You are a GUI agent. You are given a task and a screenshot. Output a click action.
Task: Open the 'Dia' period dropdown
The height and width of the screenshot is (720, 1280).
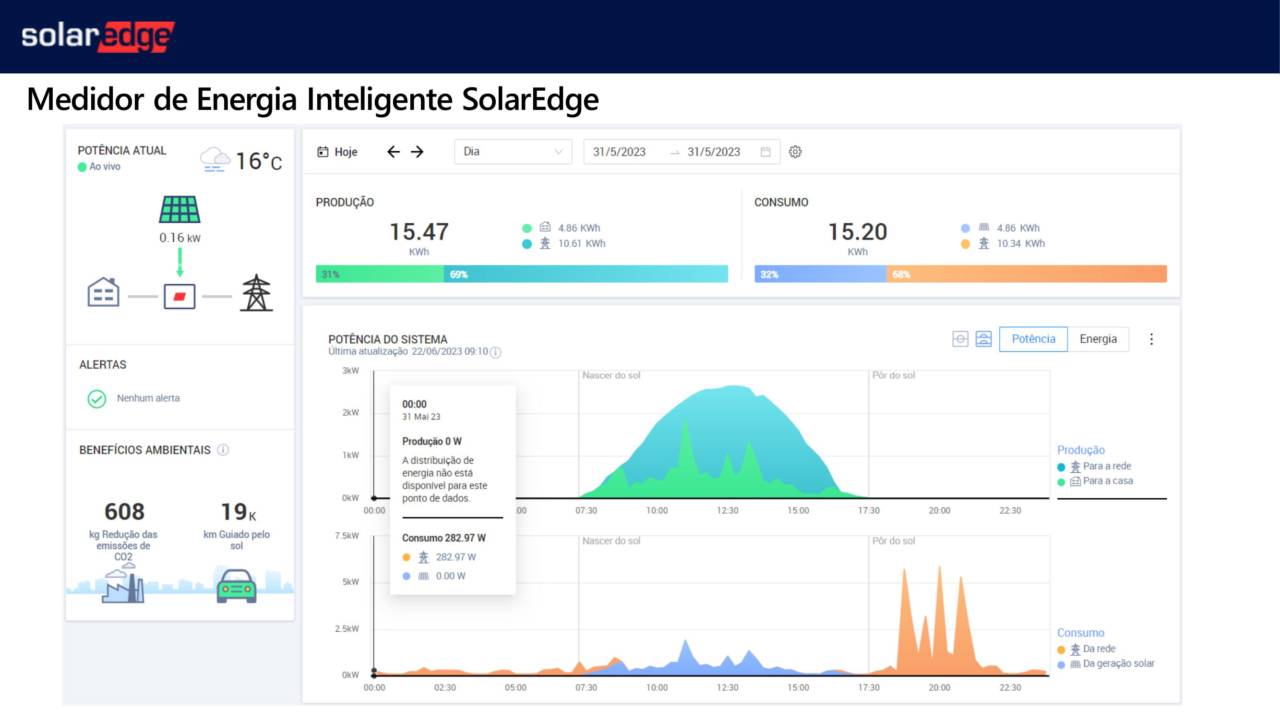513,152
